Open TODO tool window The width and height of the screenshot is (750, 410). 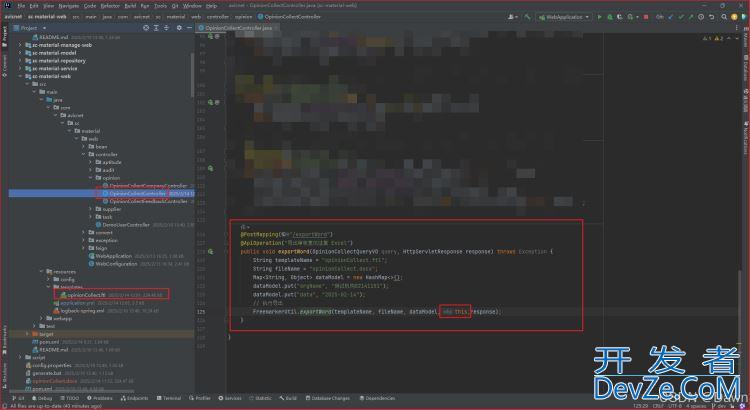(x=69, y=398)
